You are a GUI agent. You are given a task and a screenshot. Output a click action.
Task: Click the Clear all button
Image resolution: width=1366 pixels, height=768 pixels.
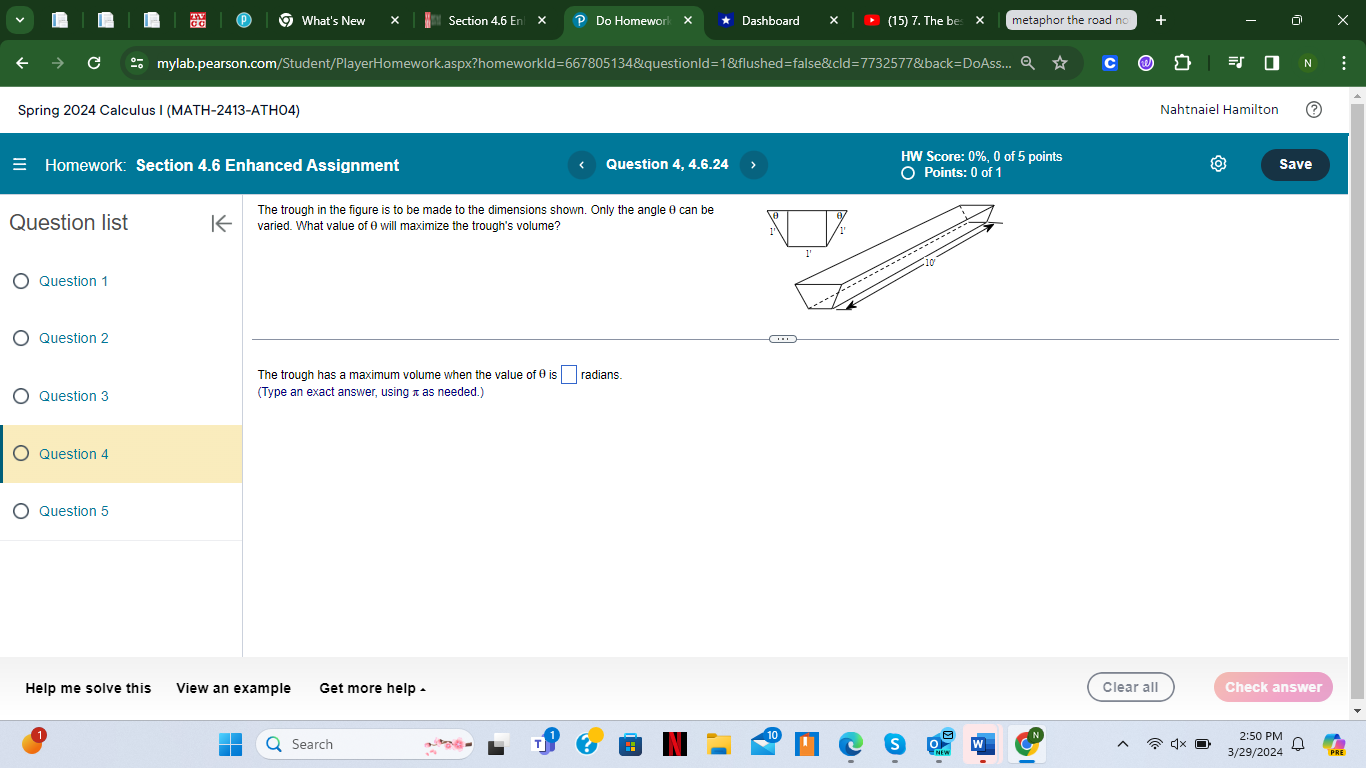click(1130, 687)
